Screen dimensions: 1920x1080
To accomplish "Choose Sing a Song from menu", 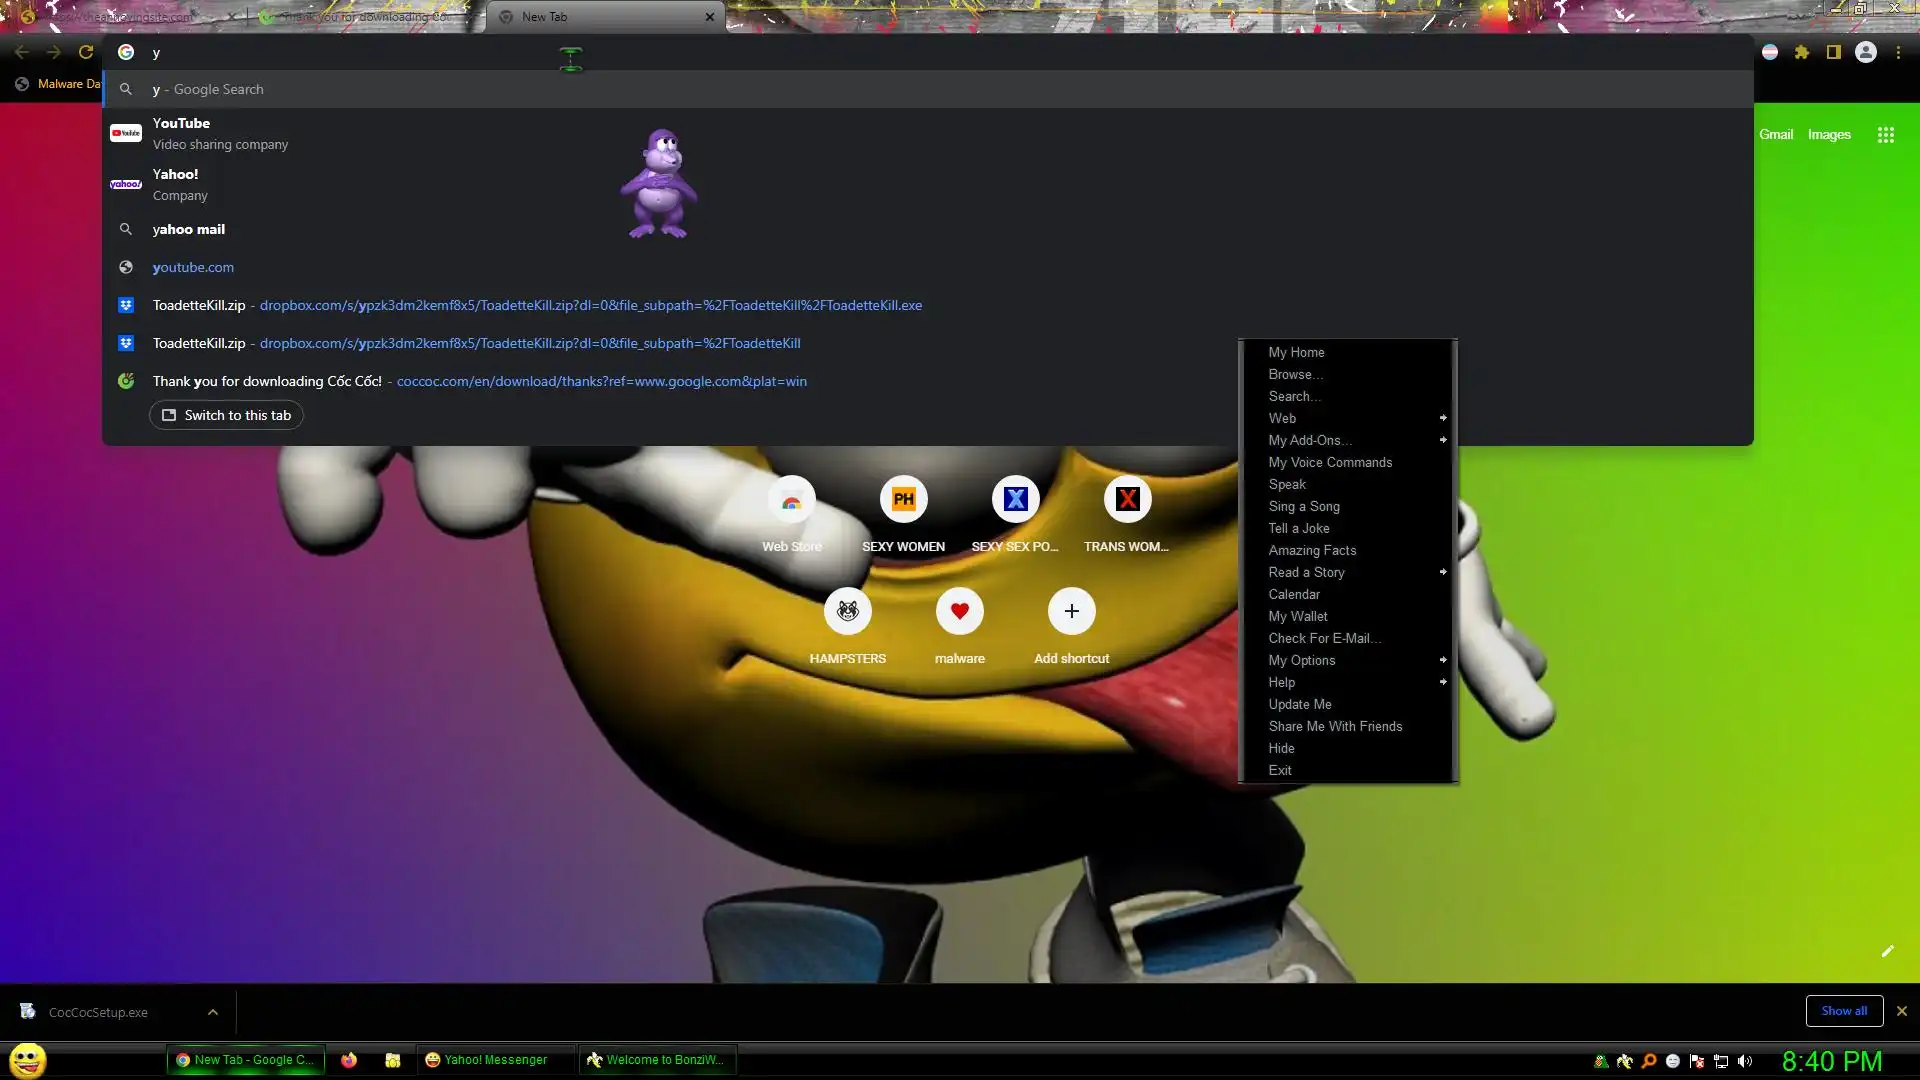I will [1303, 506].
